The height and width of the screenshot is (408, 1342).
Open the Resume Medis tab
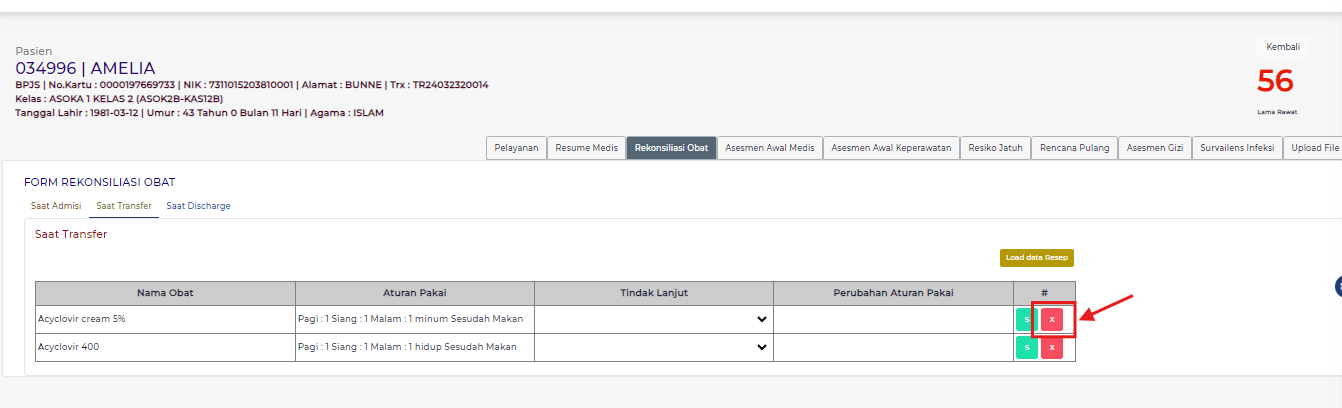[586, 148]
